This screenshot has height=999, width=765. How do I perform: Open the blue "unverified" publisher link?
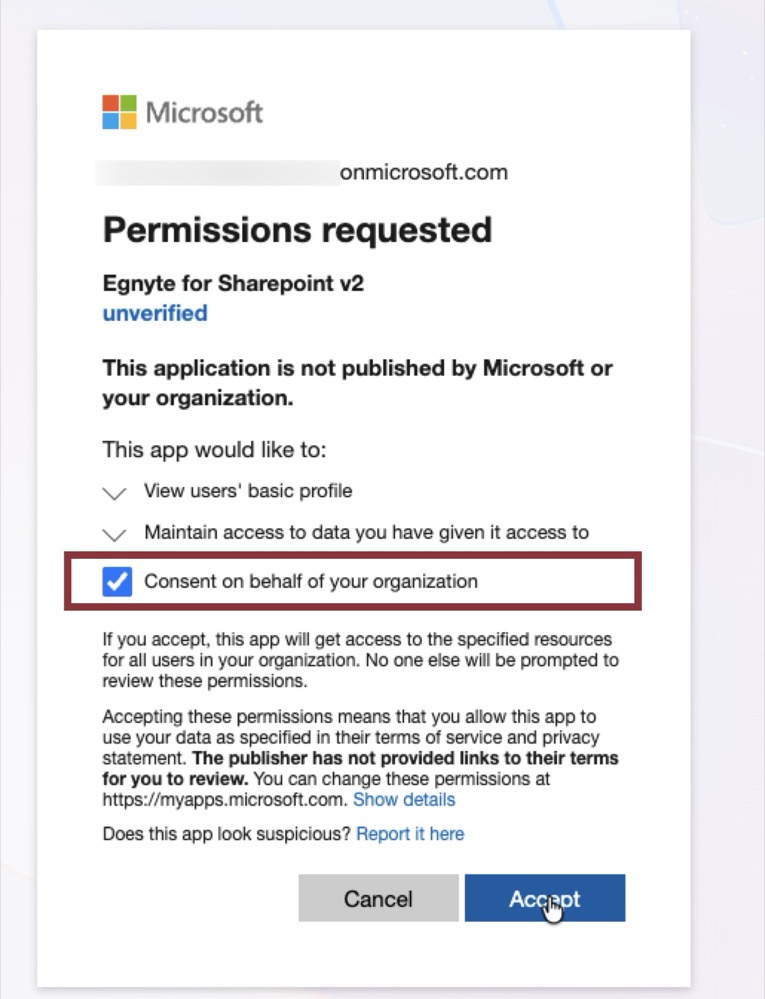155,313
